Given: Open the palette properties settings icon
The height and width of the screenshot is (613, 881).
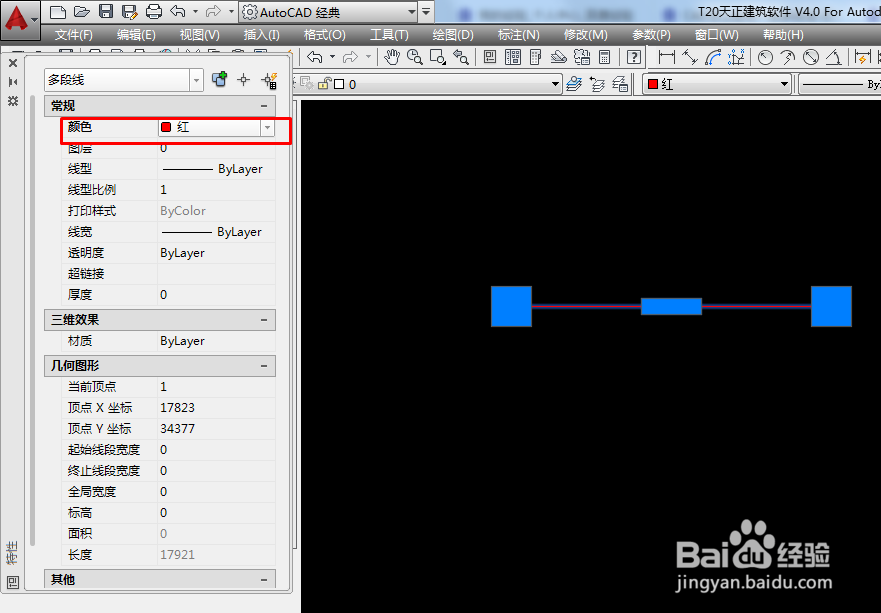Looking at the screenshot, I should click(x=13, y=101).
